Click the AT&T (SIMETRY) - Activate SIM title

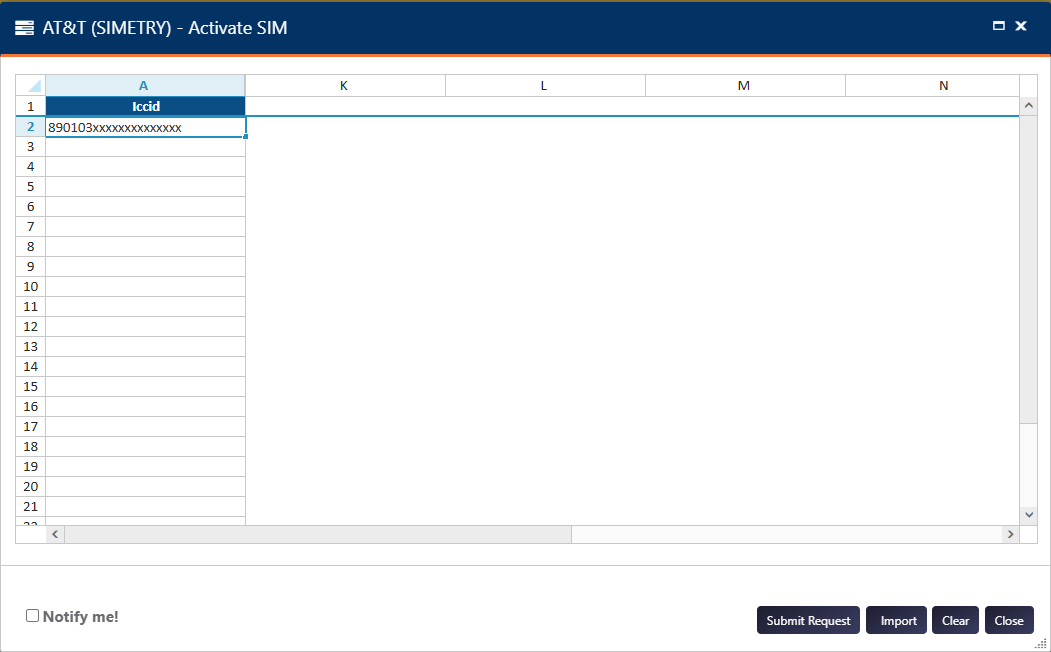point(165,28)
